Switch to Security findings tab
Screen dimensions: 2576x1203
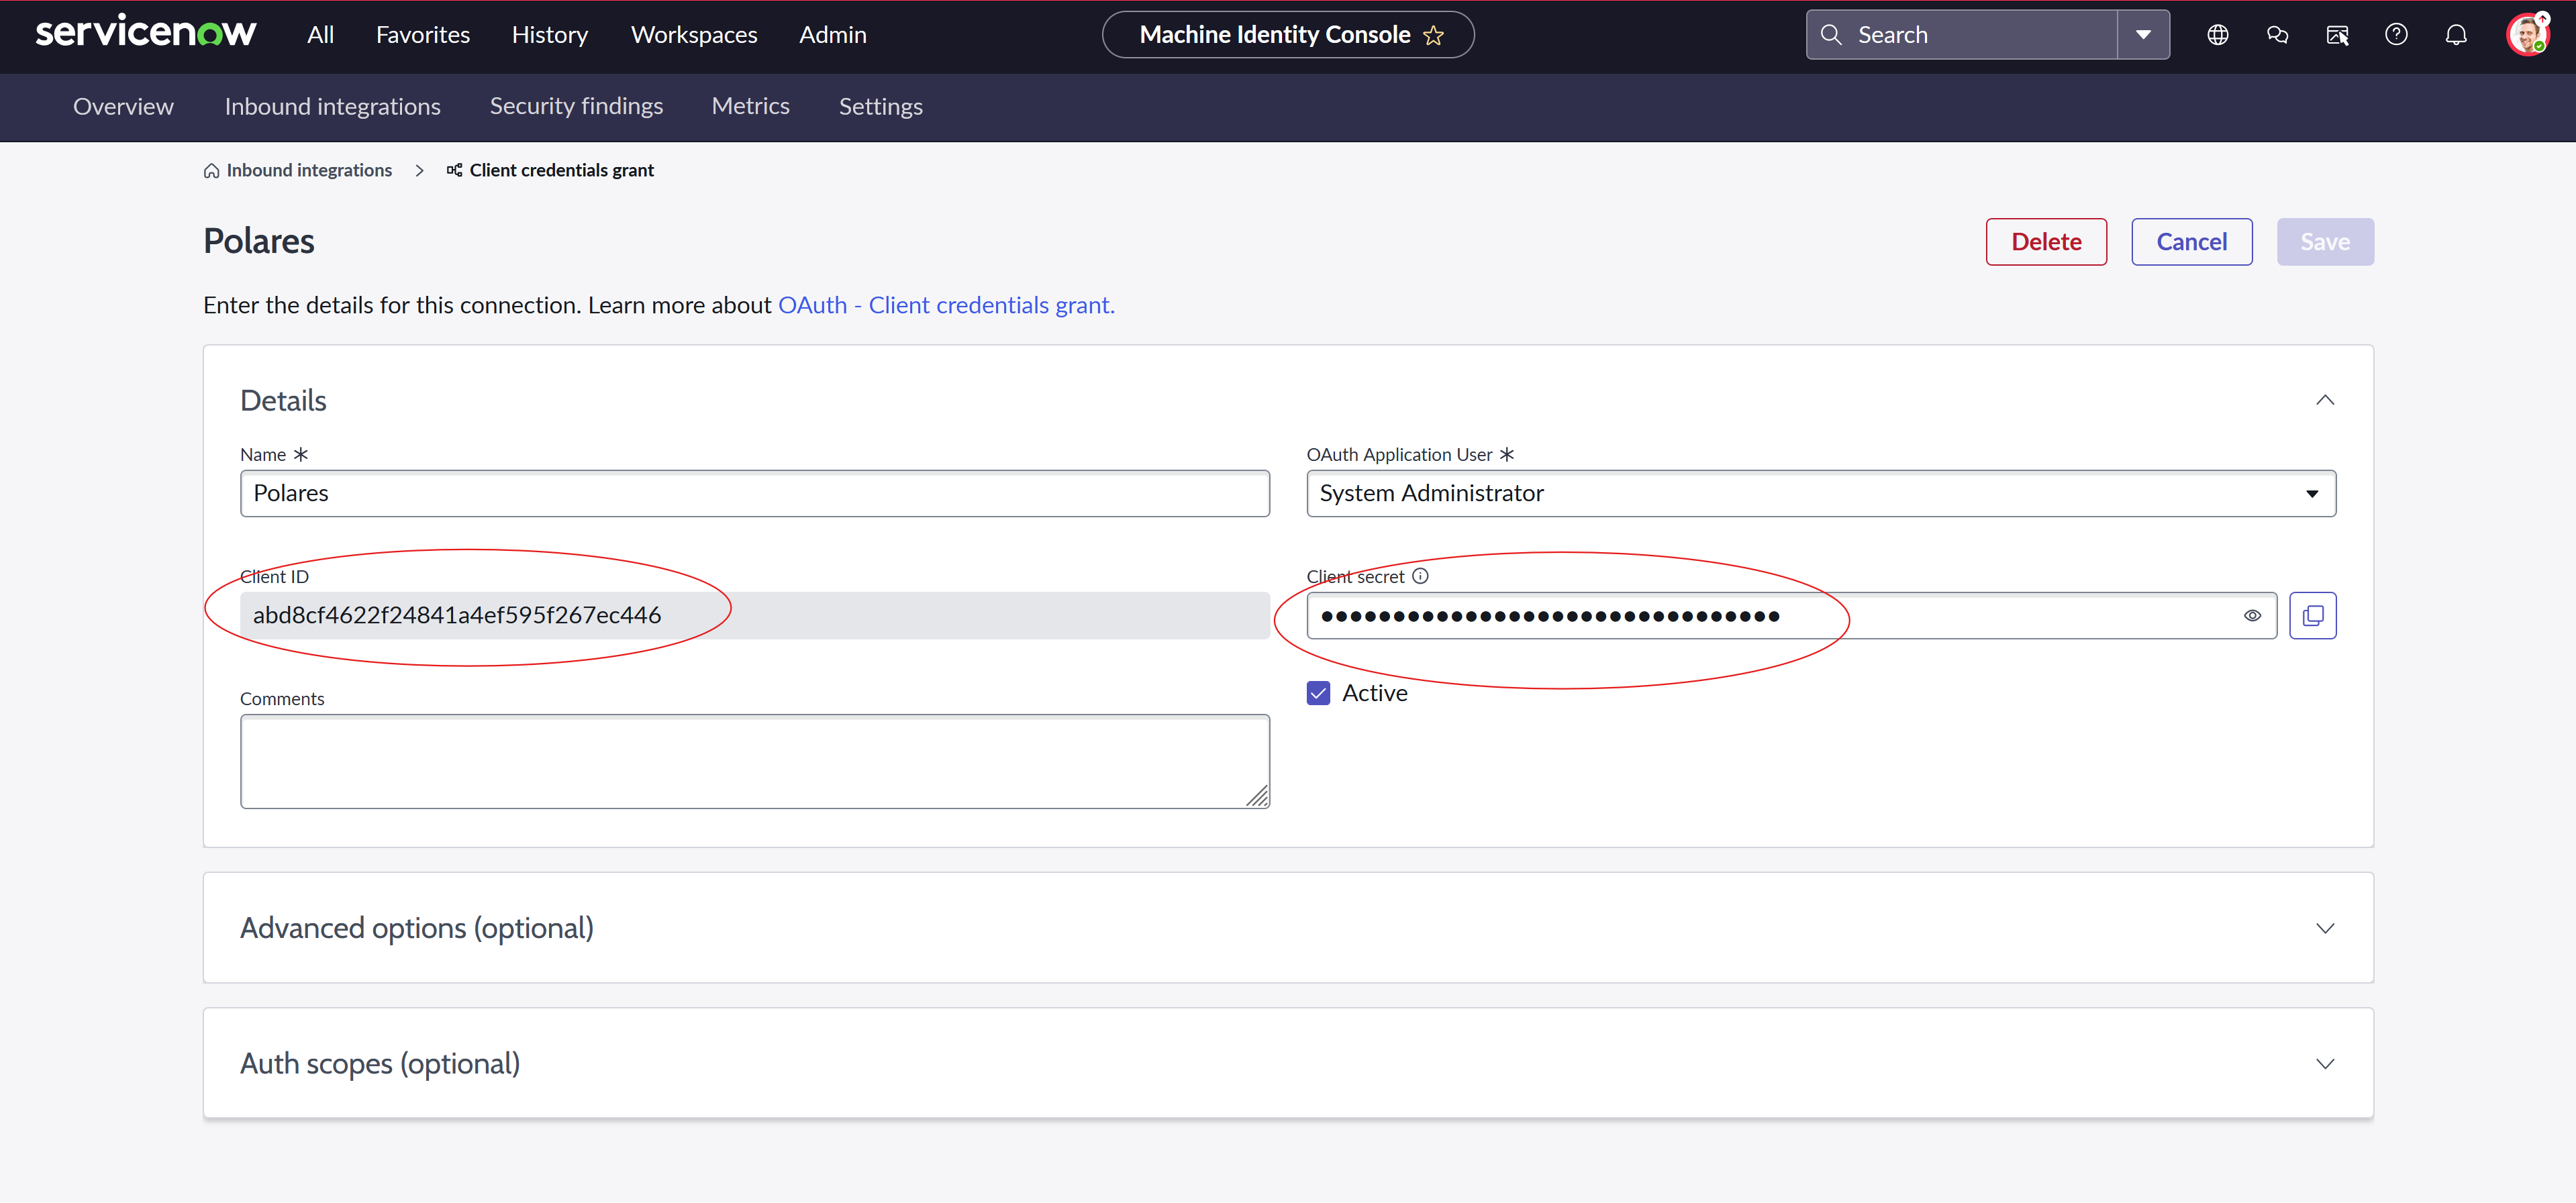(576, 106)
